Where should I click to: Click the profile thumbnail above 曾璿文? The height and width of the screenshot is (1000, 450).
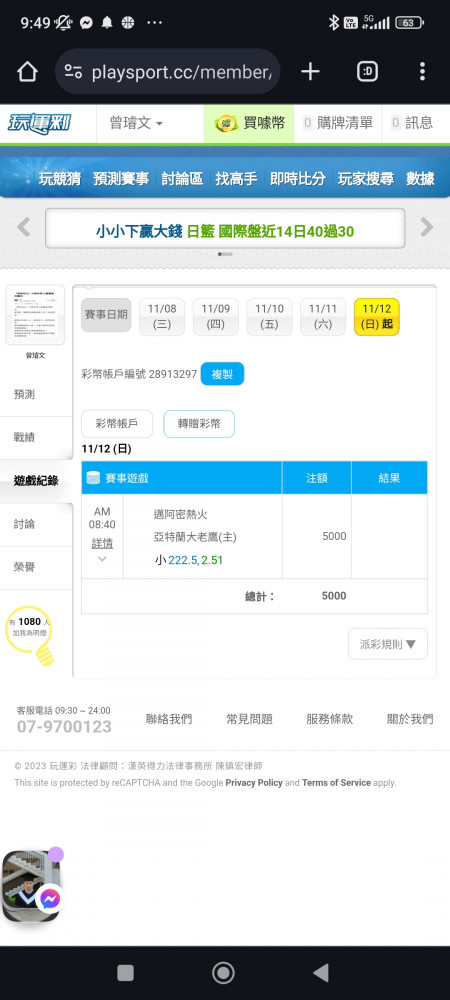[35, 315]
